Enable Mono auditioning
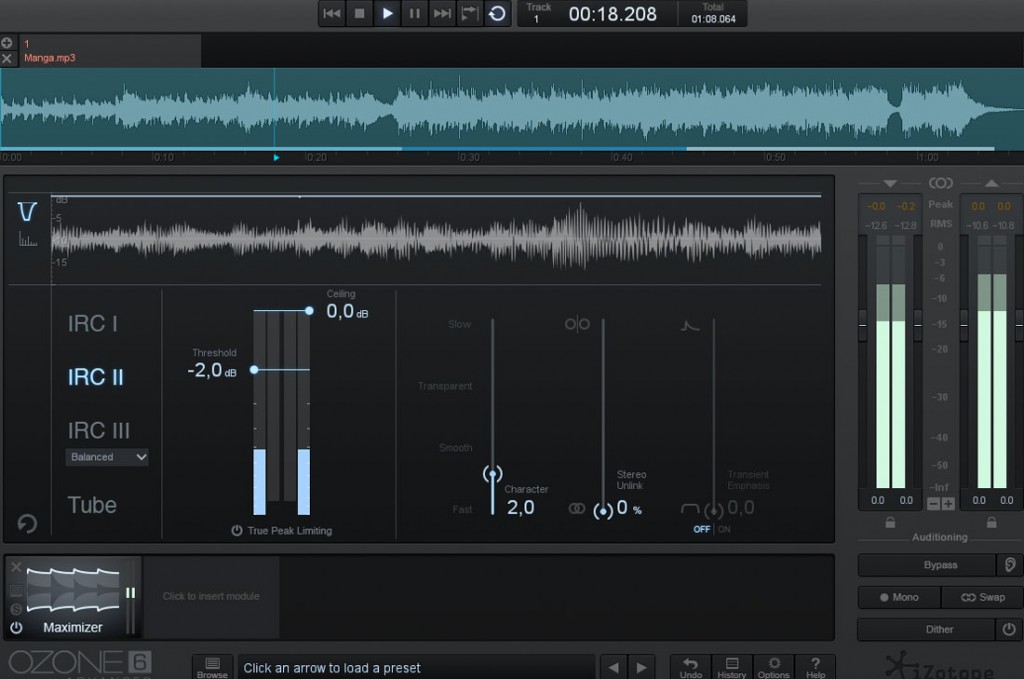The image size is (1024, 679). point(899,597)
